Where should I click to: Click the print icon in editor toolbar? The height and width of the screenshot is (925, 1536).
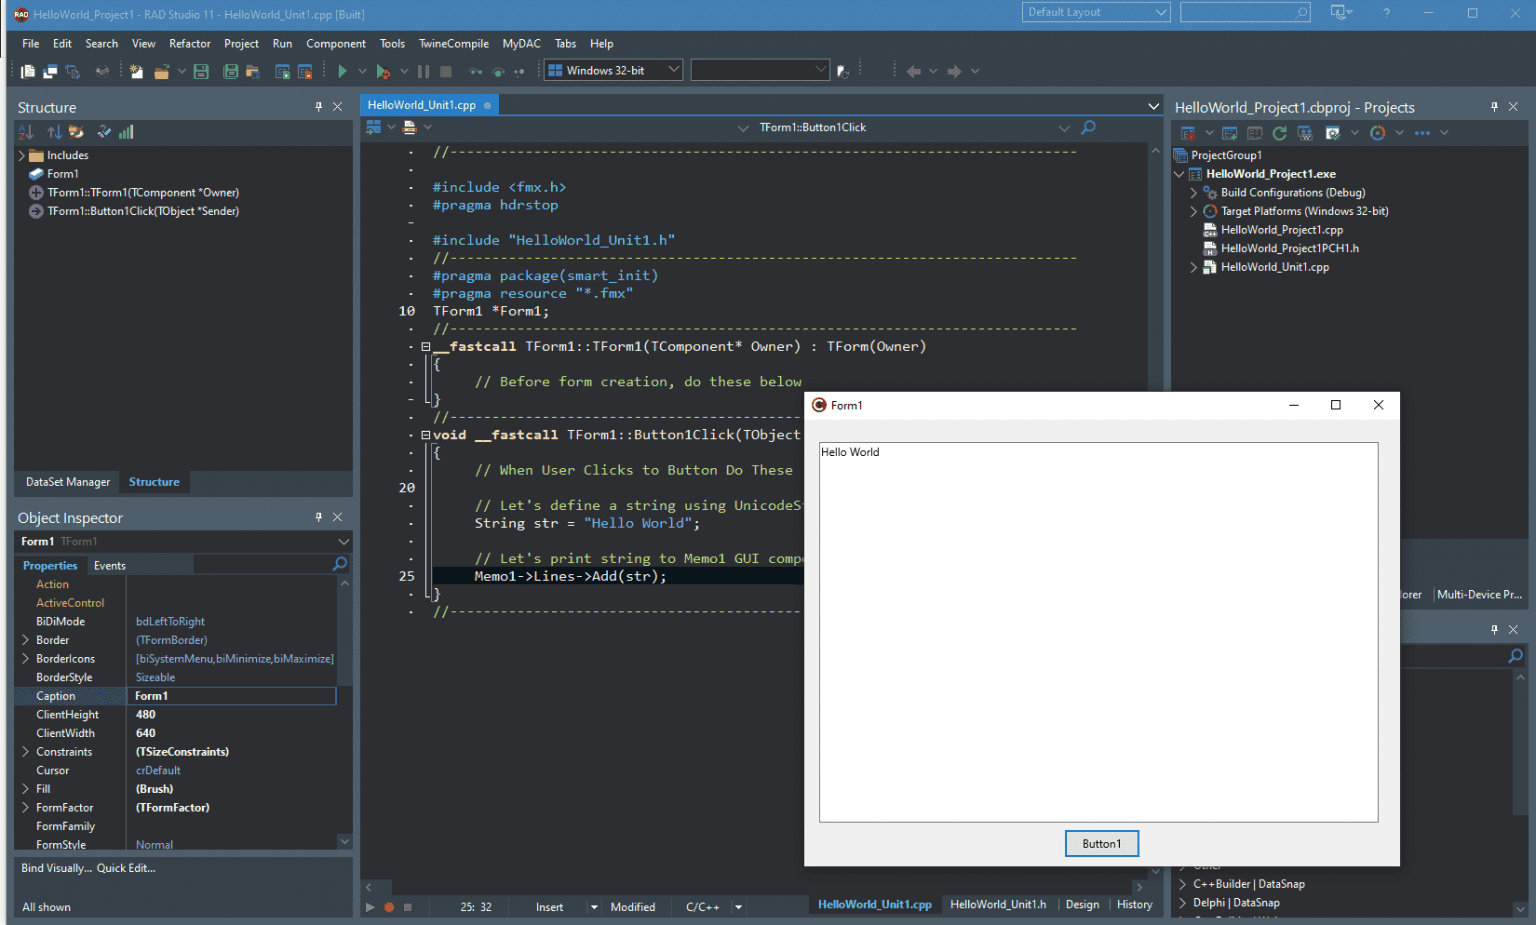click(409, 127)
